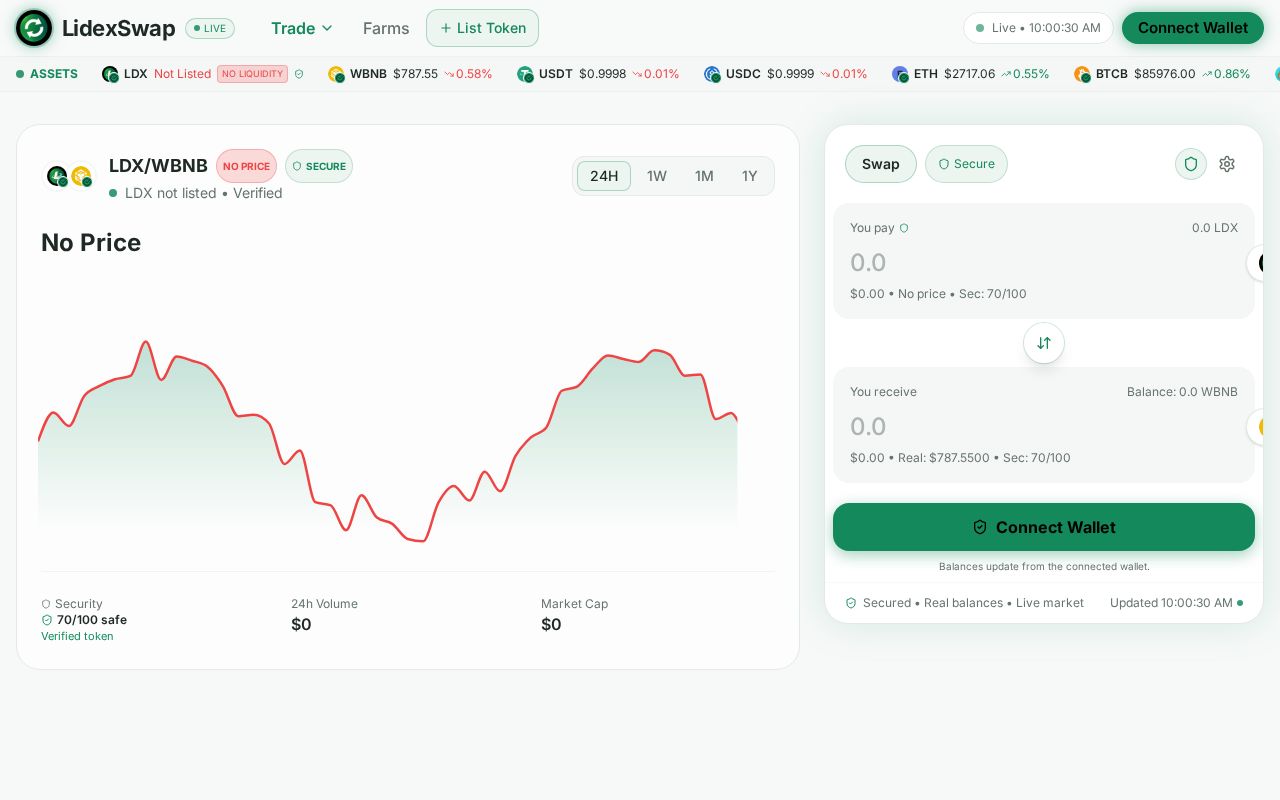Viewport: 1280px width, 800px height.
Task: Expand the Trade dropdown menu
Action: coord(302,28)
